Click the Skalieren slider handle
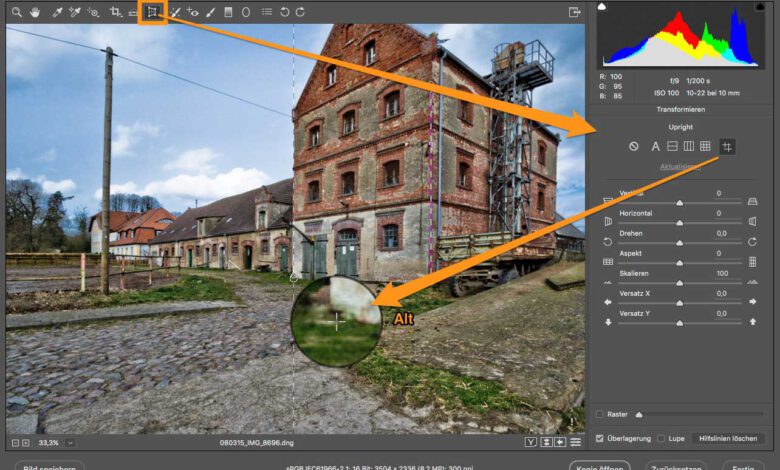780x470 pixels. tap(680, 283)
